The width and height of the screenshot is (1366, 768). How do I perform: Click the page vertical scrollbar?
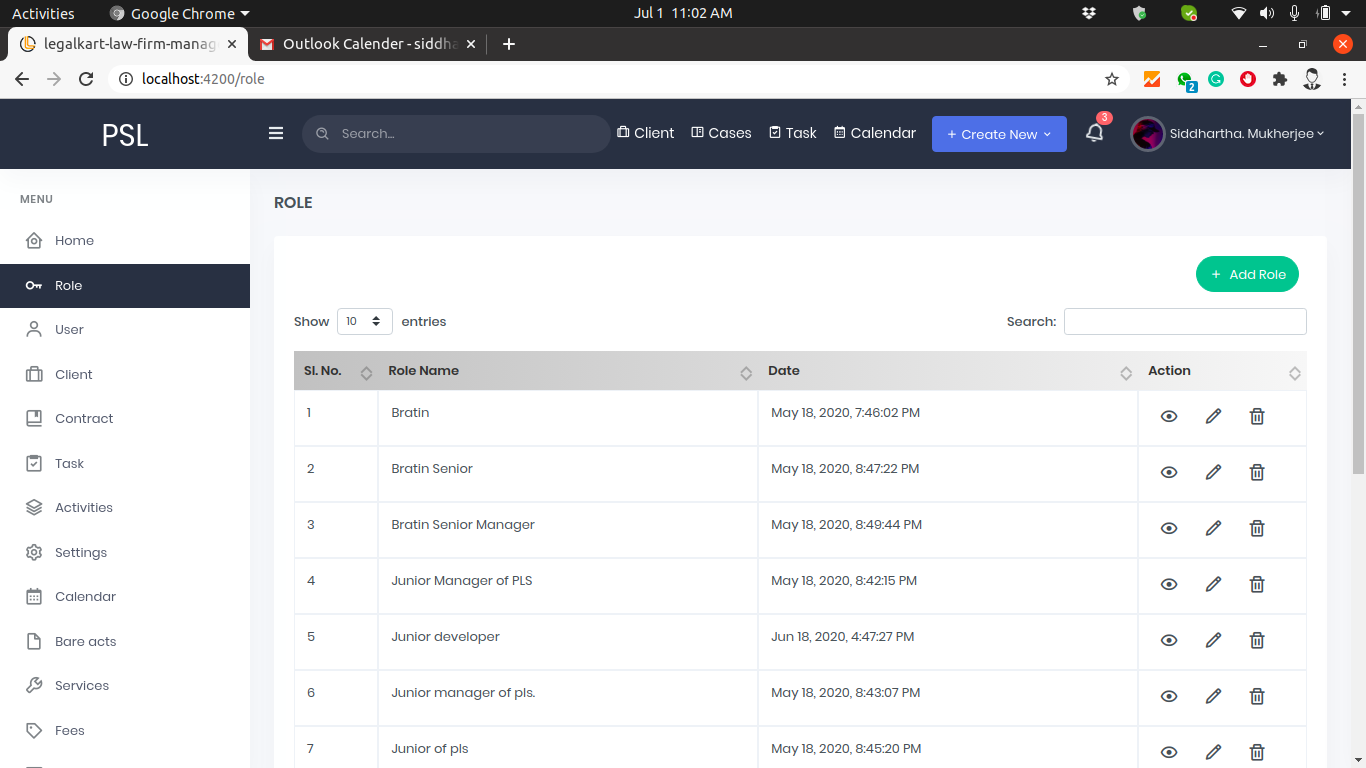(1358, 300)
